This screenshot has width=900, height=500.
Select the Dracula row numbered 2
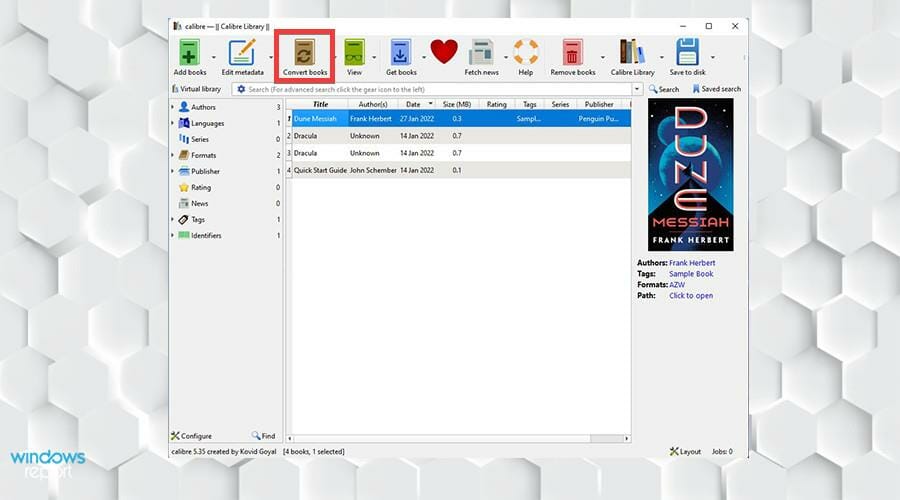[461, 136]
